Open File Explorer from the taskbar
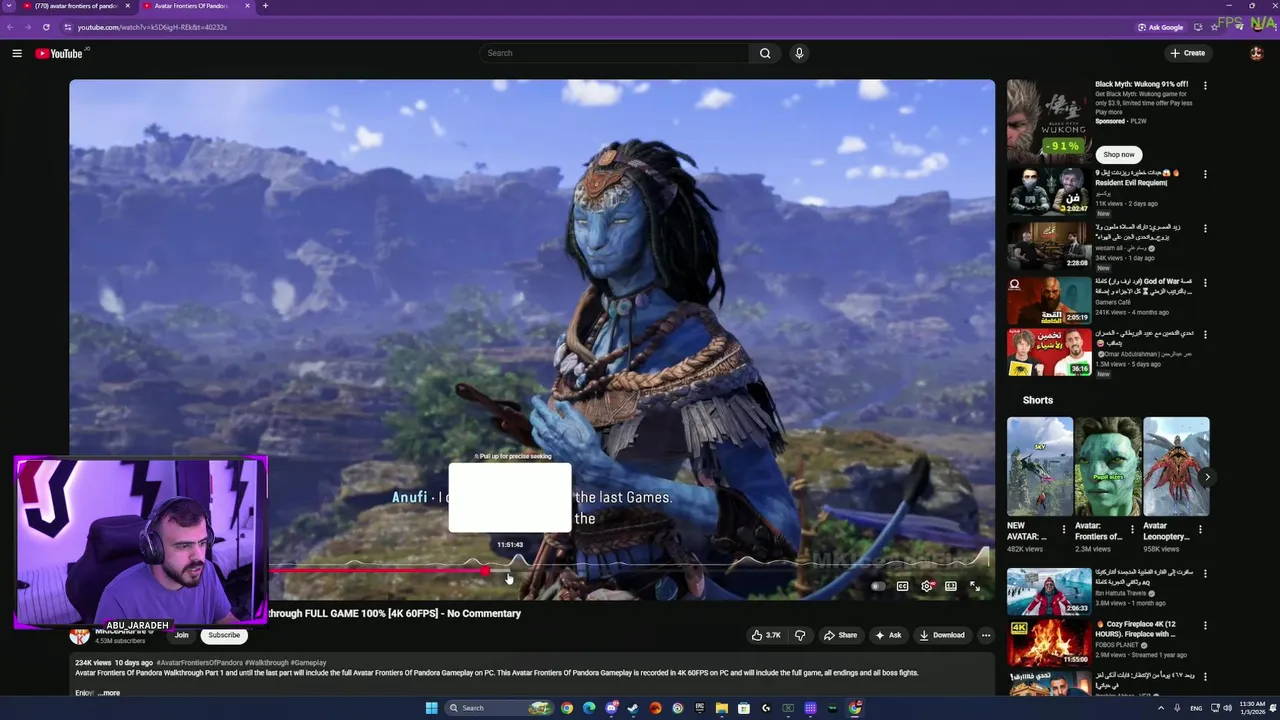This screenshot has width=1280, height=720. (721, 708)
